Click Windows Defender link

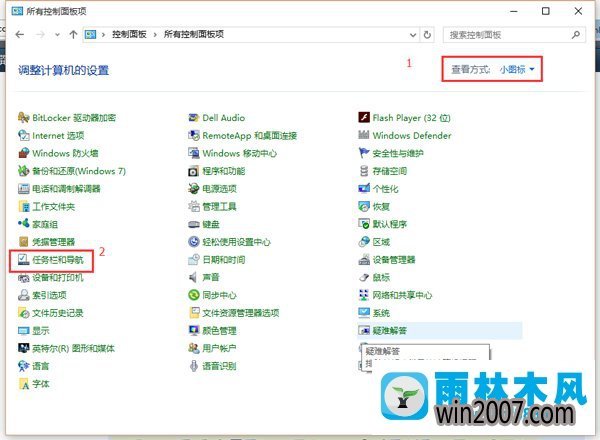click(412, 135)
